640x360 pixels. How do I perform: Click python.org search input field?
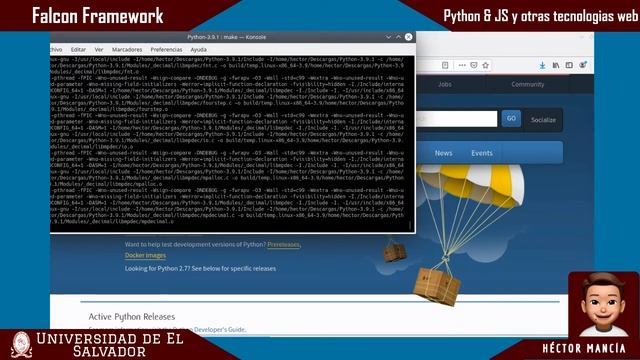[457, 119]
